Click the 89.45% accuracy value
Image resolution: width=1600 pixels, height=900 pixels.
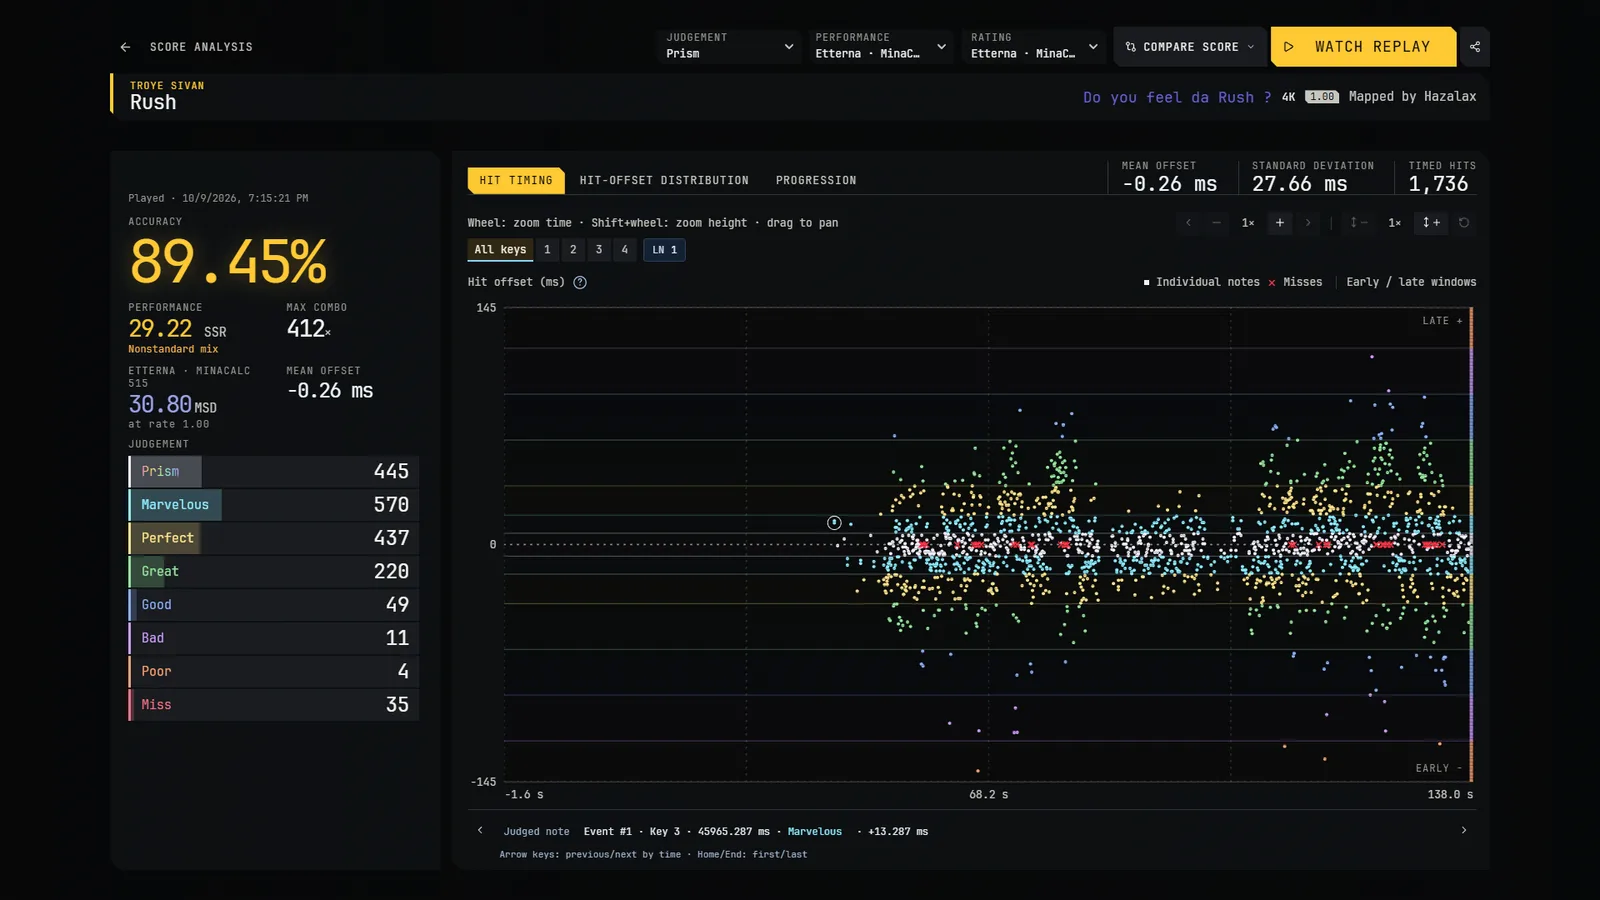click(x=228, y=262)
